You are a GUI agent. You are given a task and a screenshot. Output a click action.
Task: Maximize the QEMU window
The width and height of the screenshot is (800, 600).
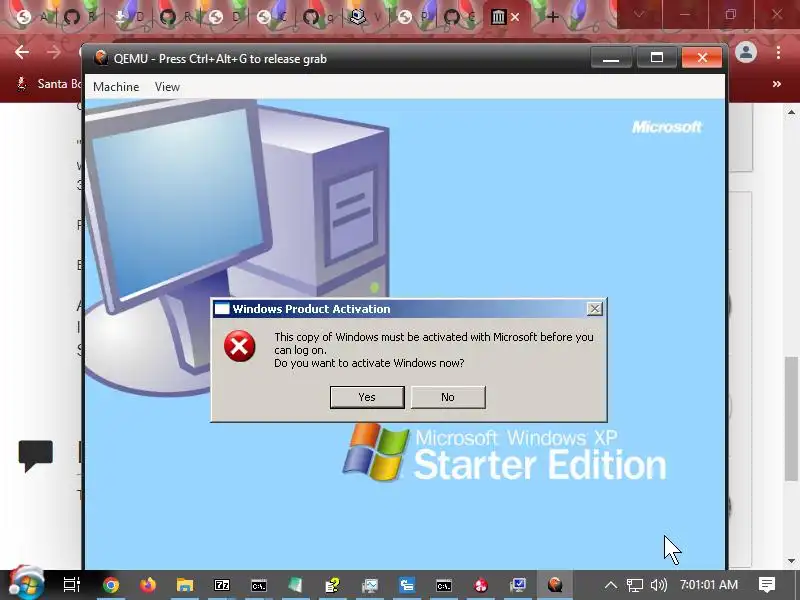[657, 58]
